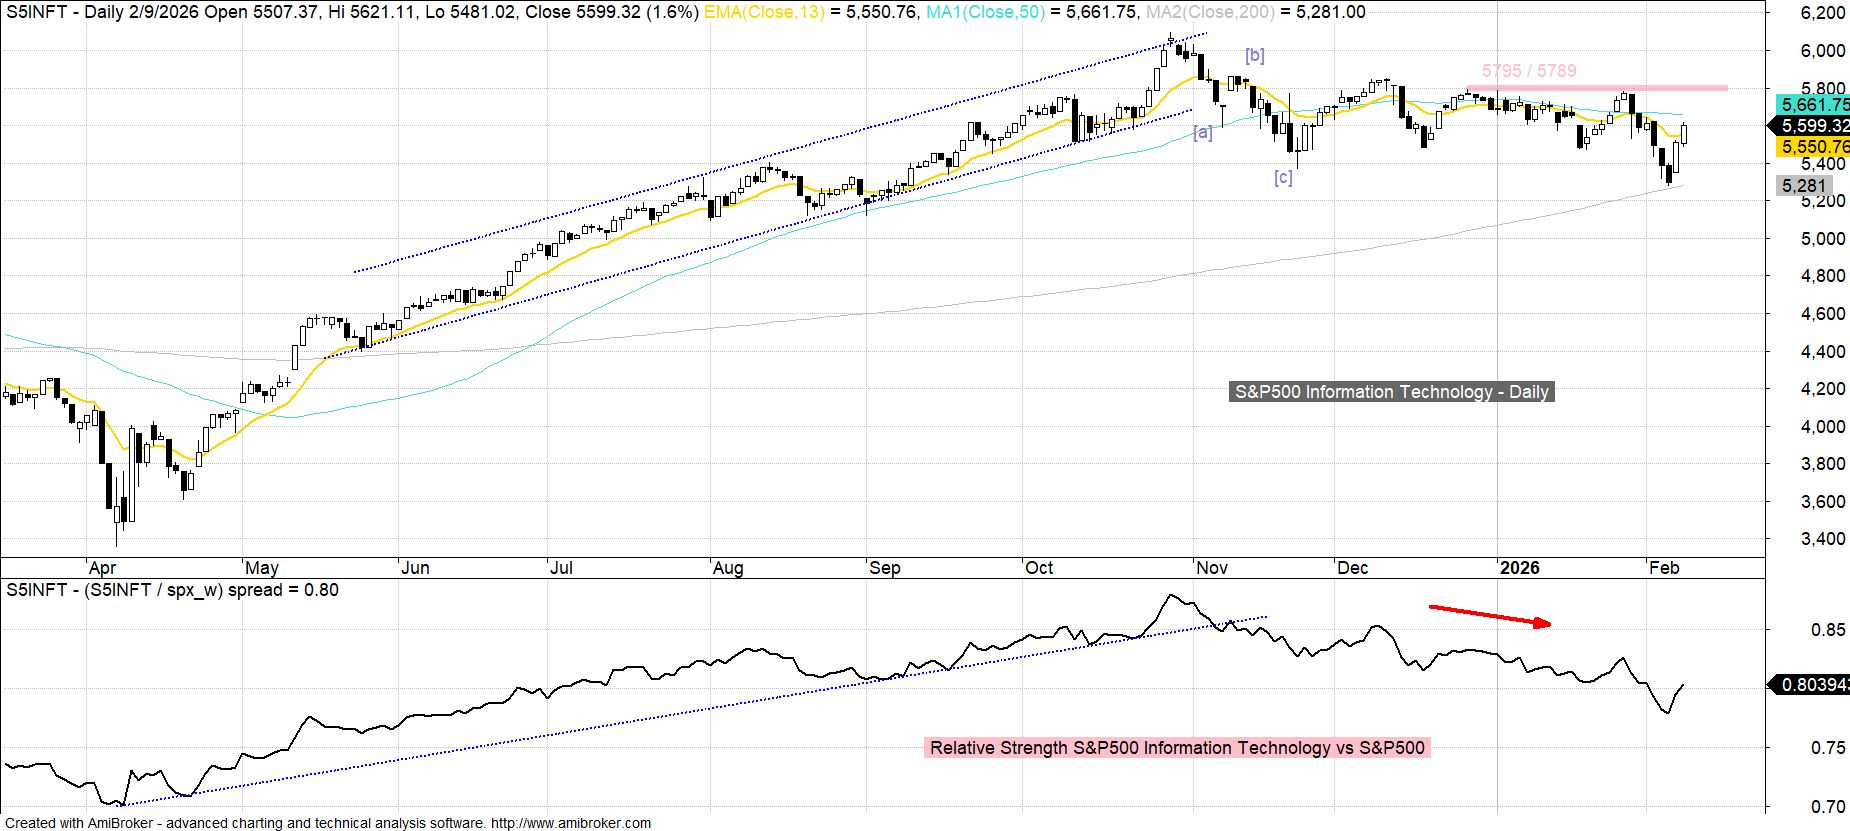
Task: Click the gray 5,281 MA200 price tag
Action: coord(1804,186)
